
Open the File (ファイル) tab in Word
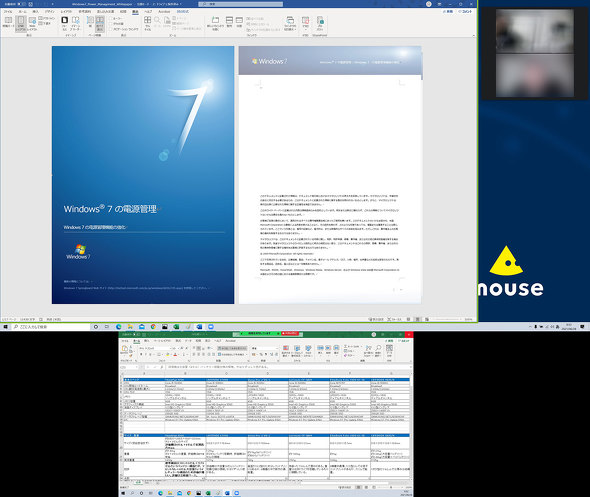[8, 12]
